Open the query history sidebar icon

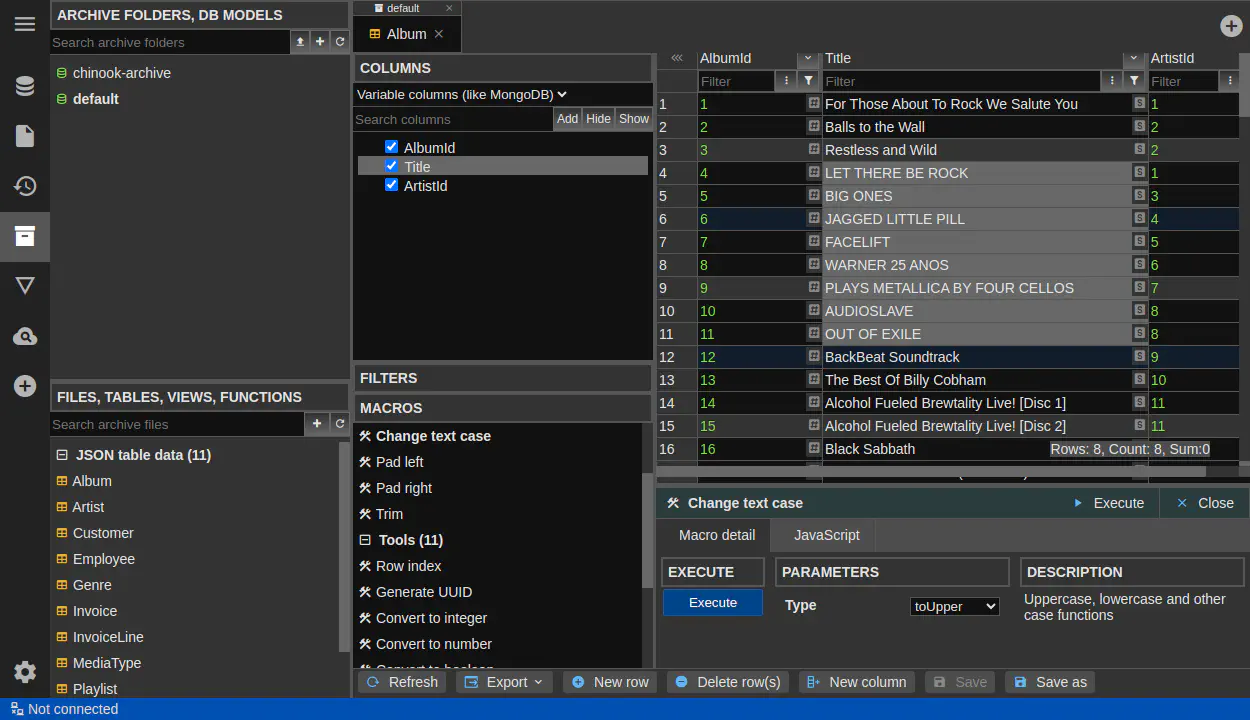(x=25, y=186)
